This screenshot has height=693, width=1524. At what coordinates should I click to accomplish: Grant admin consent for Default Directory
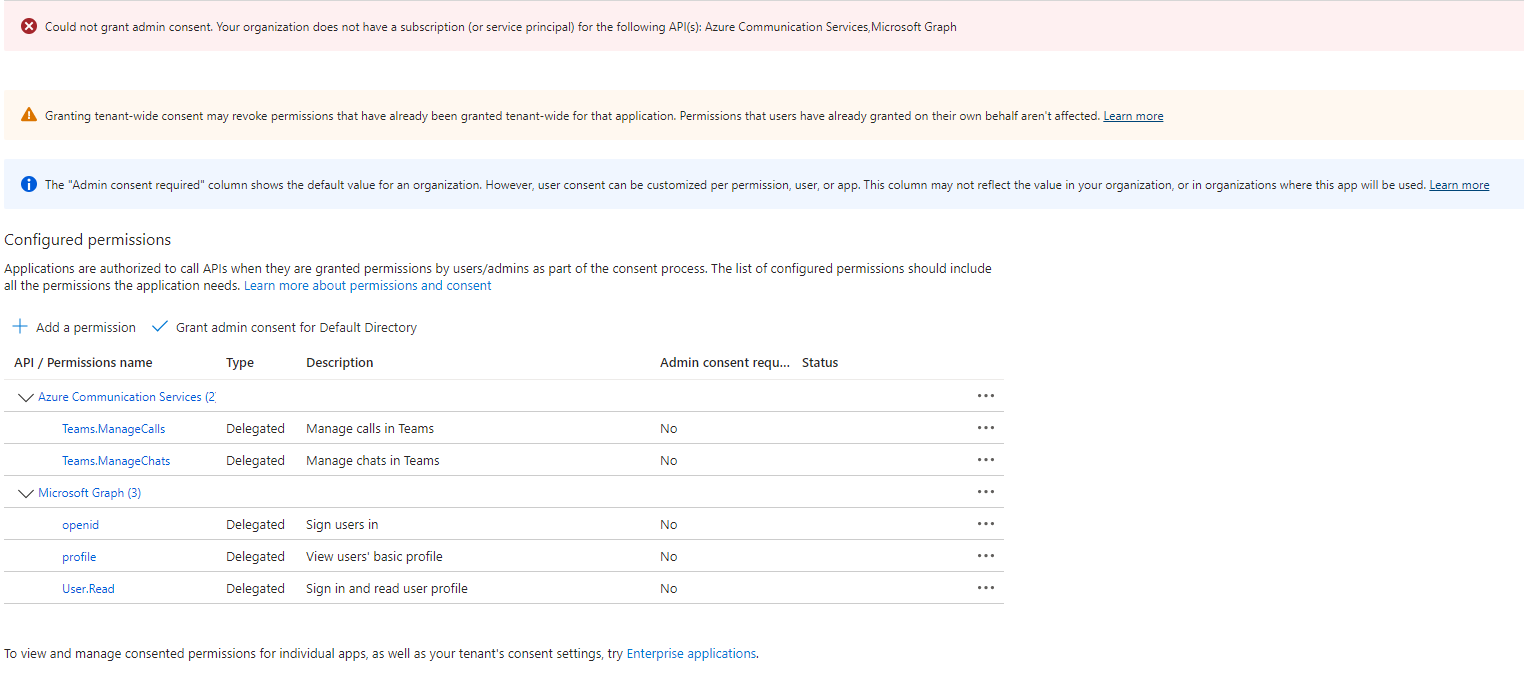pos(285,327)
